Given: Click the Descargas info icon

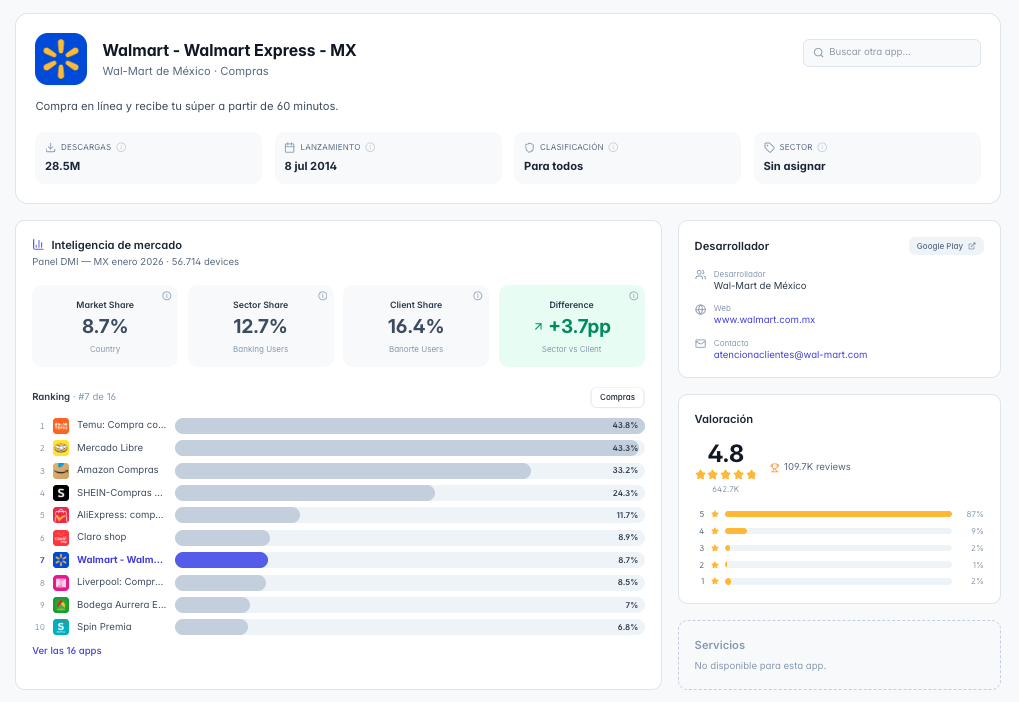Looking at the screenshot, I should [x=121, y=147].
